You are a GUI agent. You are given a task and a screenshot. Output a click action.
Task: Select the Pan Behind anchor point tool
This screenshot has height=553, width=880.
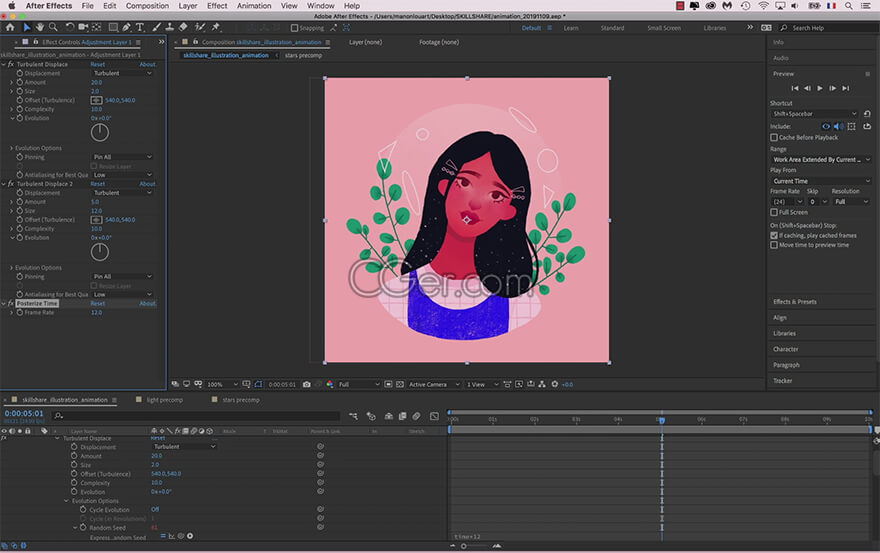(x=97, y=27)
